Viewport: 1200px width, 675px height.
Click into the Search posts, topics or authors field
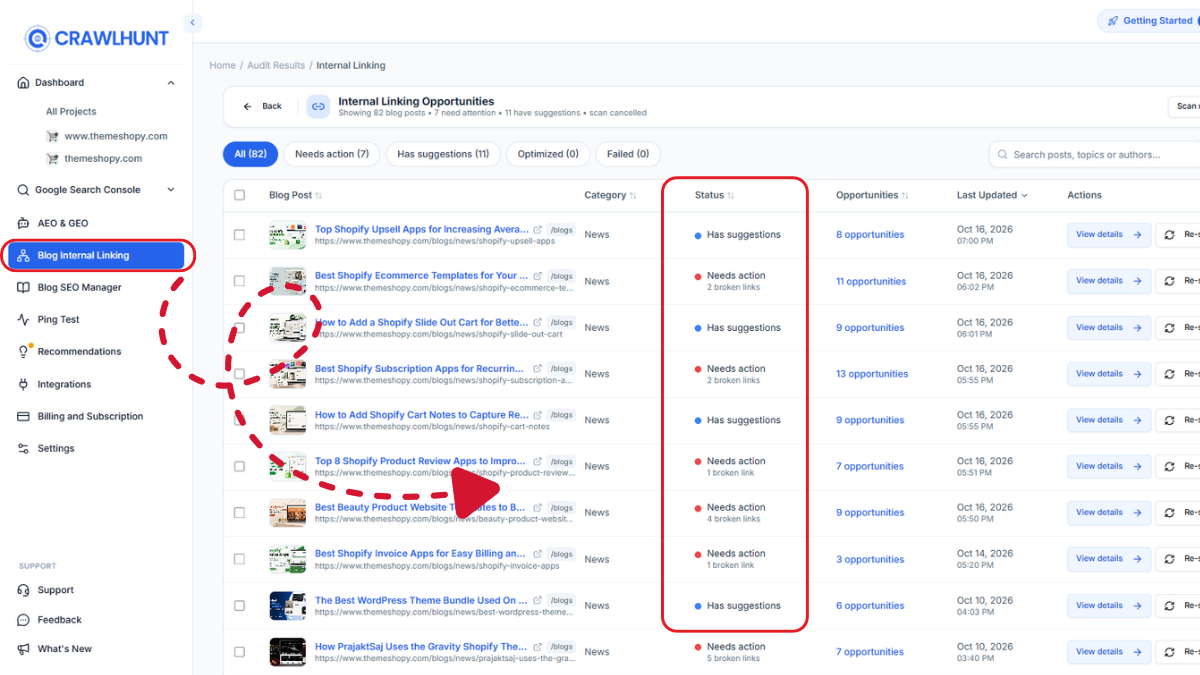[1095, 155]
